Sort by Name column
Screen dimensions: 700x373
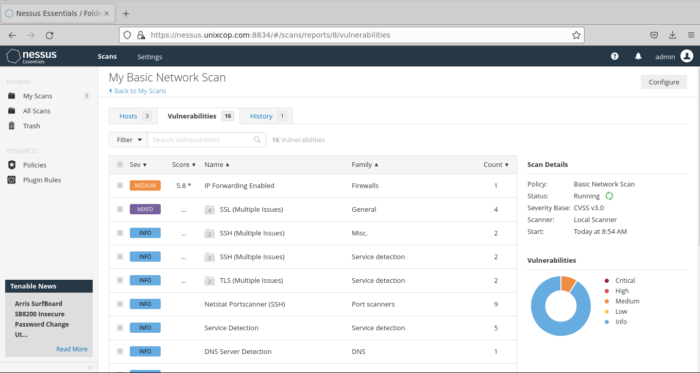[217, 165]
